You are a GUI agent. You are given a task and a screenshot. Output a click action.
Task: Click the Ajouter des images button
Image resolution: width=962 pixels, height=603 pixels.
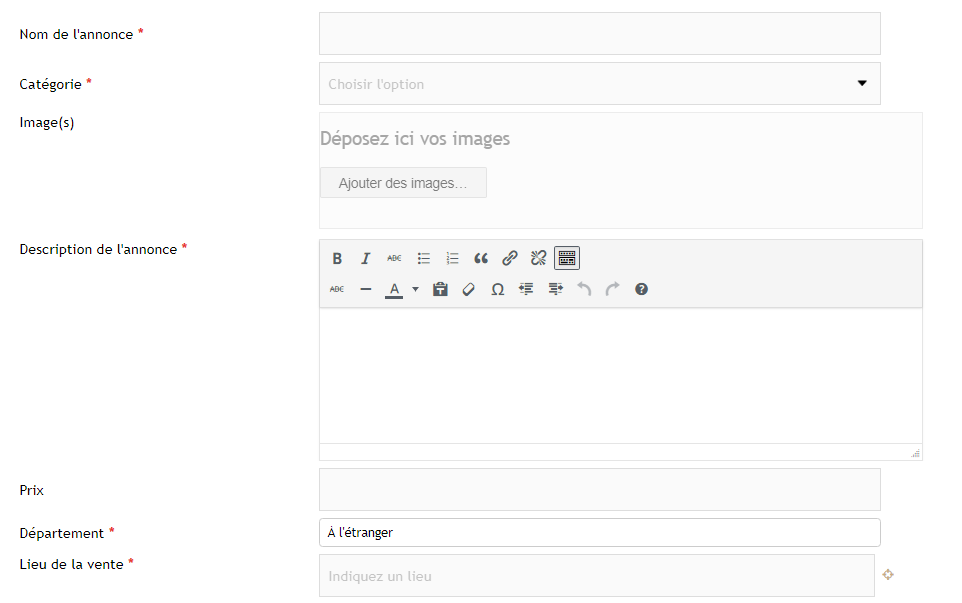point(403,183)
